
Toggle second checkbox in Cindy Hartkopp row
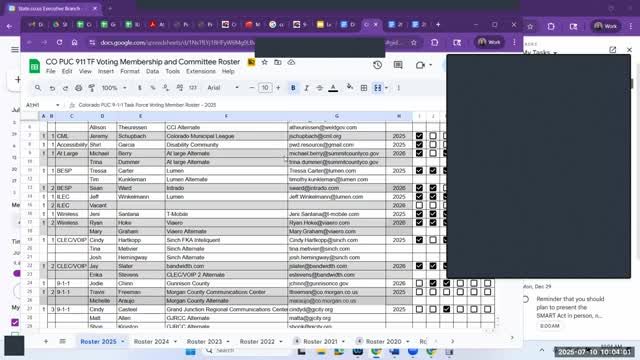[x=433, y=240]
